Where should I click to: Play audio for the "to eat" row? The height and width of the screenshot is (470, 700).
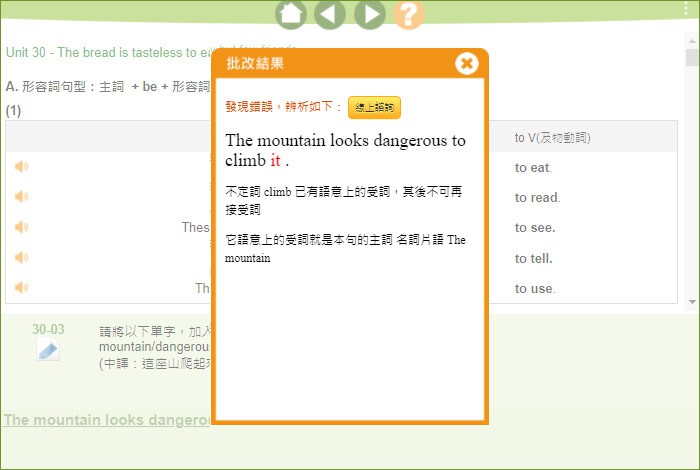[x=21, y=167]
